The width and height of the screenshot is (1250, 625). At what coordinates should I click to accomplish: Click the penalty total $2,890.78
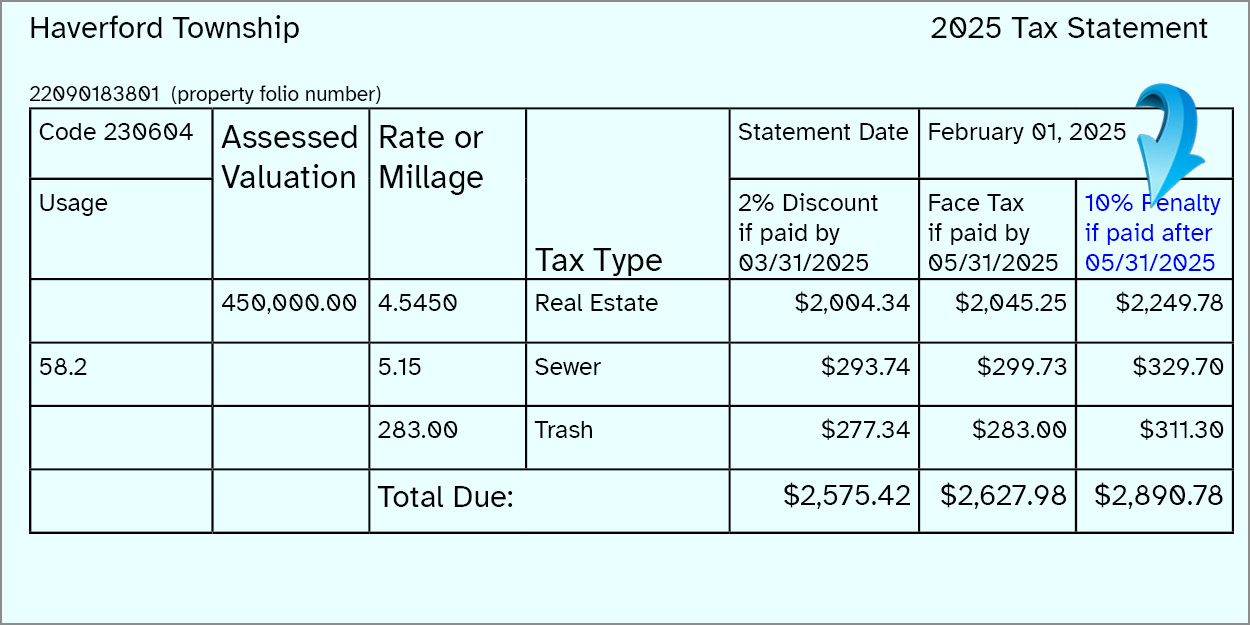coord(1159,495)
